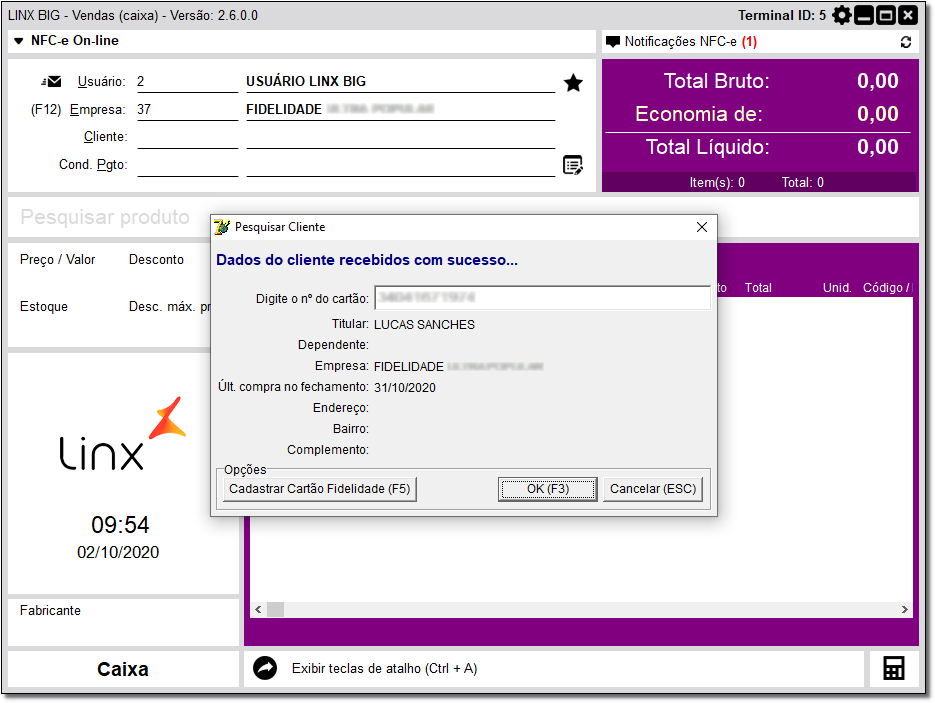The image size is (935, 703).
Task: Confirm with the OK (F3) button
Action: 547,489
